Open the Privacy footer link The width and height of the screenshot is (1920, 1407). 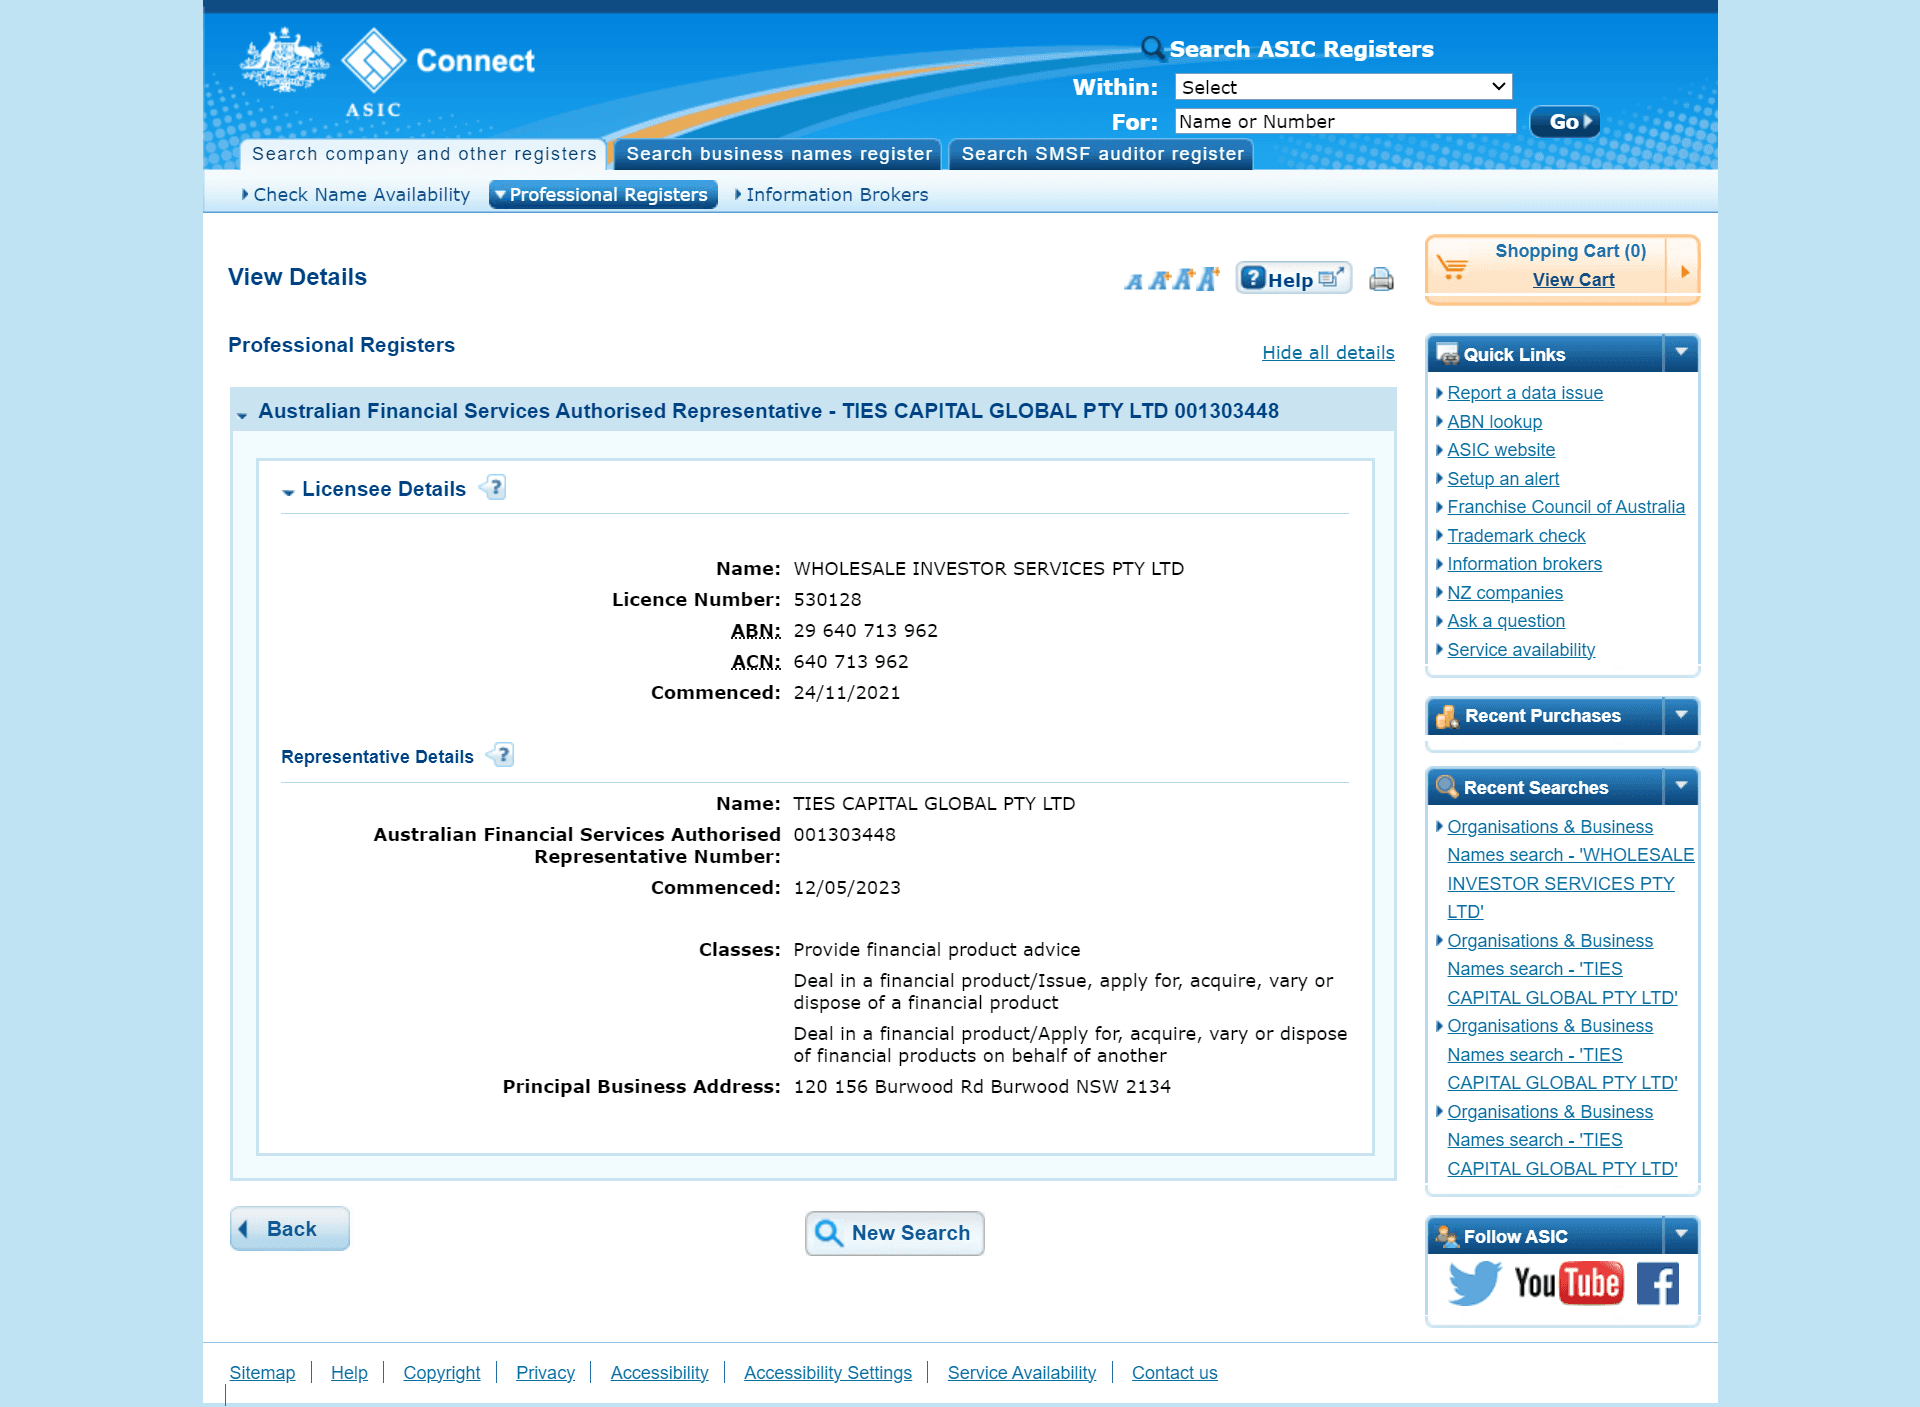(x=545, y=1373)
